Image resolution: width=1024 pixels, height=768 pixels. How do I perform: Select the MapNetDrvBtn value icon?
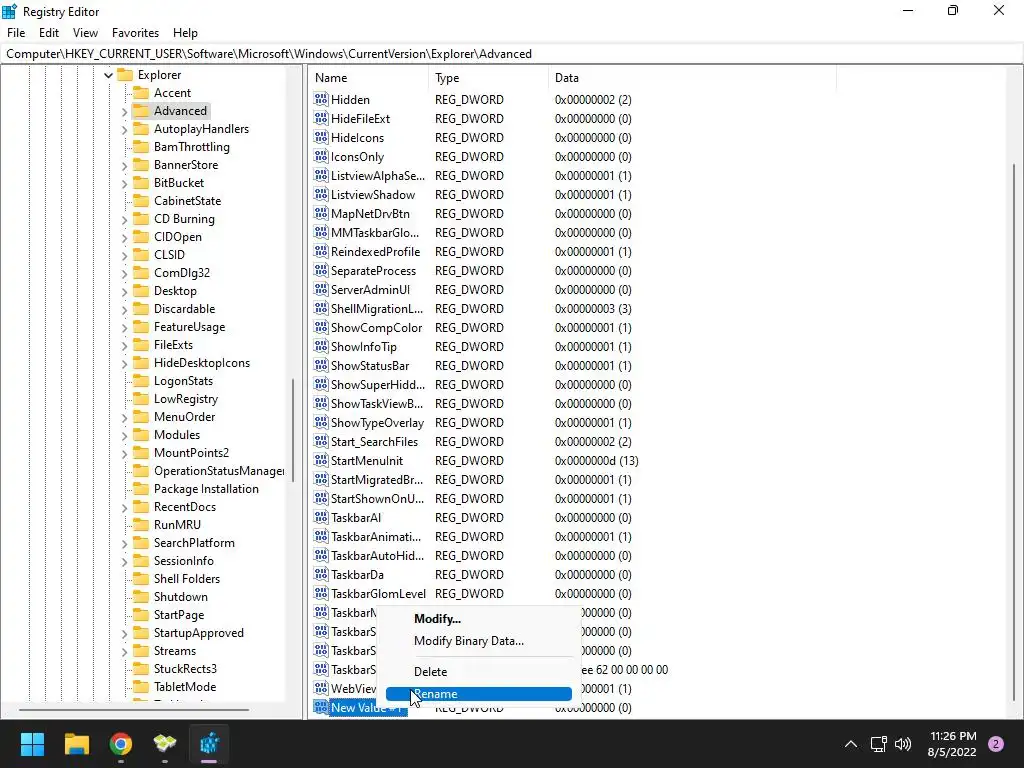[x=321, y=214]
